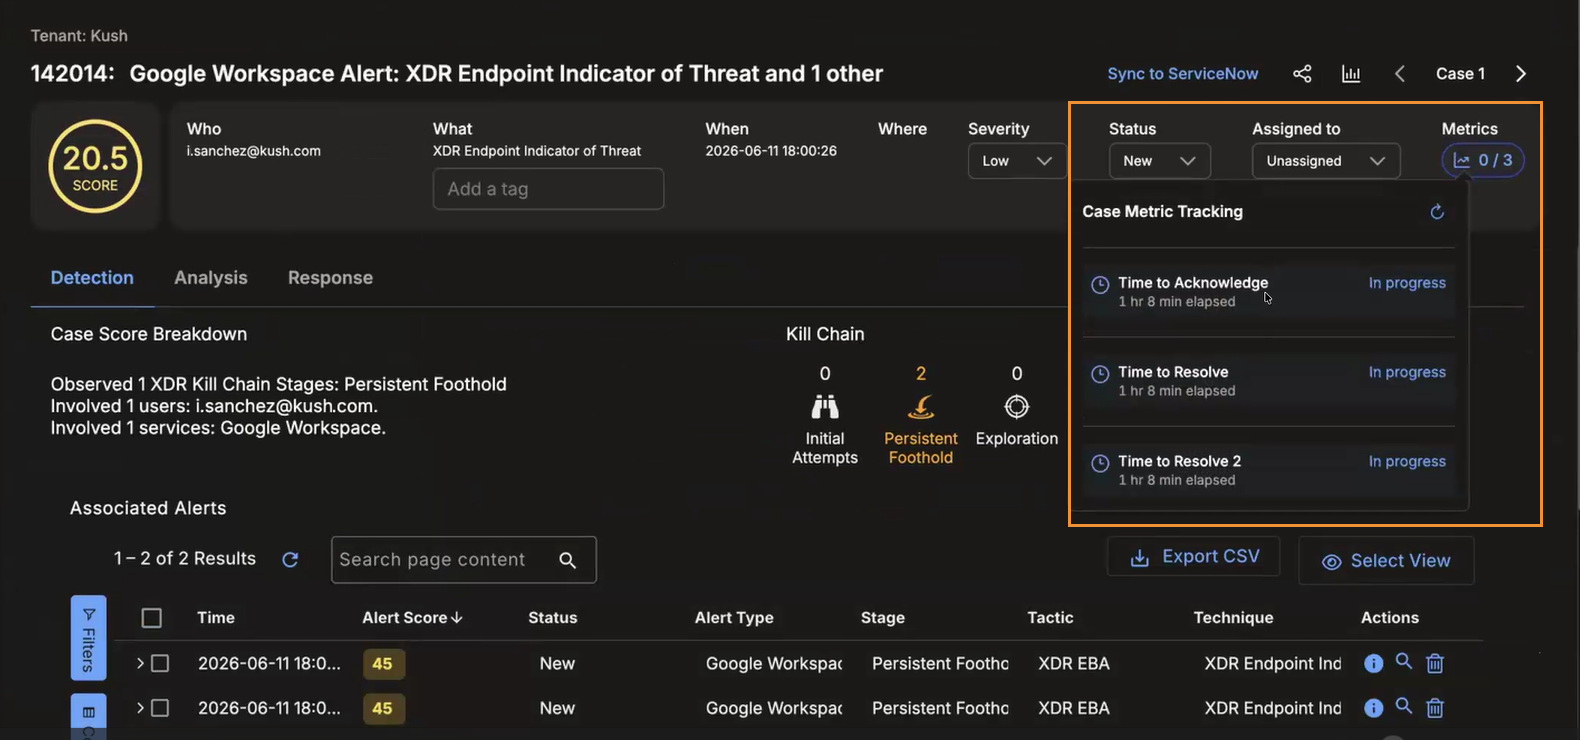The image size is (1580, 740).
Task: View info for the second alert row
Action: [x=1374, y=708]
